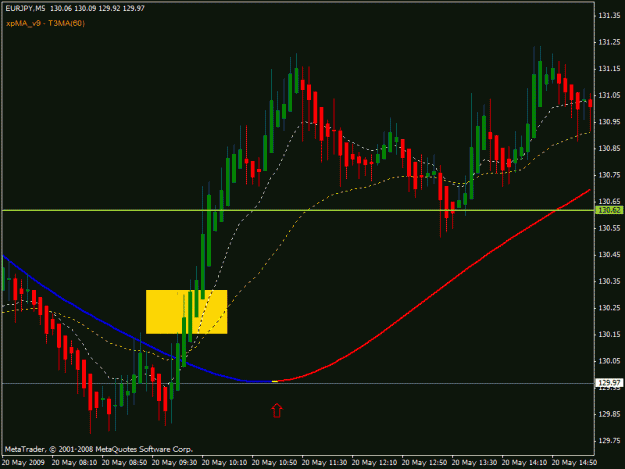Viewport: 625px width, 469px height.
Task: Click the 20 May 11:30 time label
Action: point(324,463)
